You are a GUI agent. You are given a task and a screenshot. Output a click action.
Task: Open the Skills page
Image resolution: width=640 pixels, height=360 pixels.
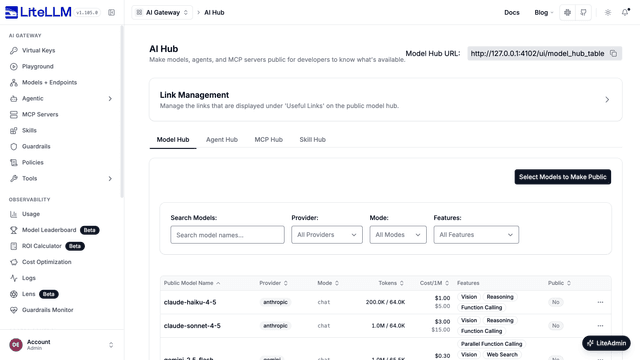coord(29,131)
